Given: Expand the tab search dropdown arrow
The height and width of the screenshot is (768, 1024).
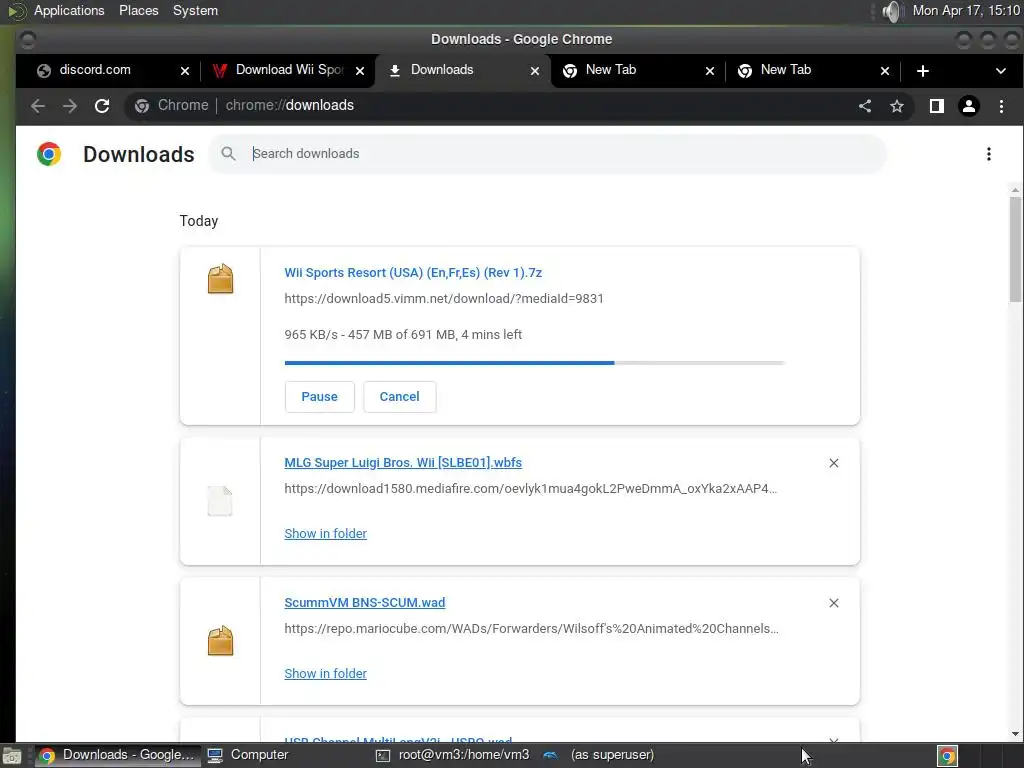Looking at the screenshot, I should tap(1000, 71).
